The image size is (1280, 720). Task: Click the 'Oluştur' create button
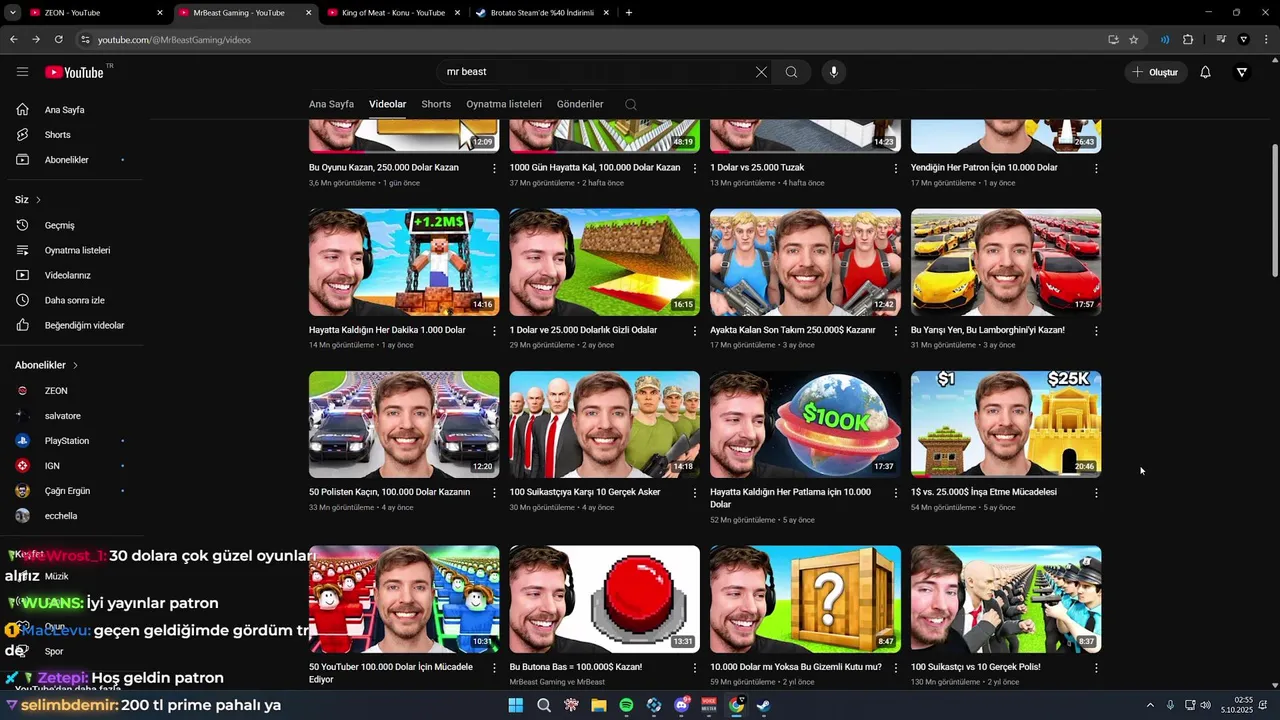point(1155,72)
